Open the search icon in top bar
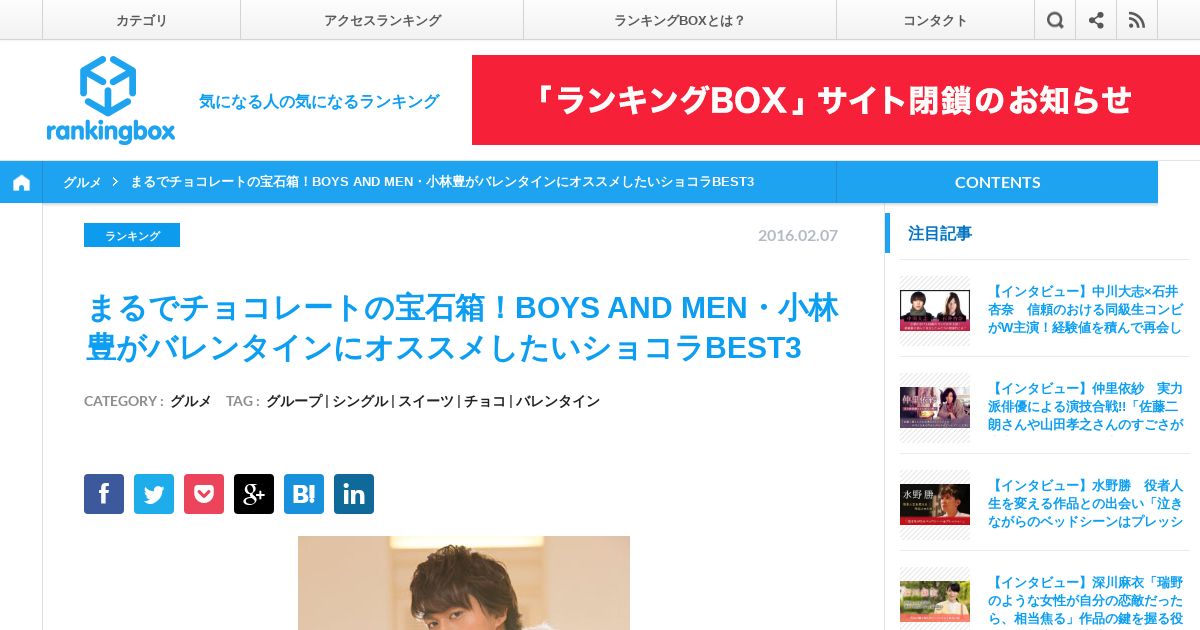The height and width of the screenshot is (630, 1200). (x=1055, y=20)
